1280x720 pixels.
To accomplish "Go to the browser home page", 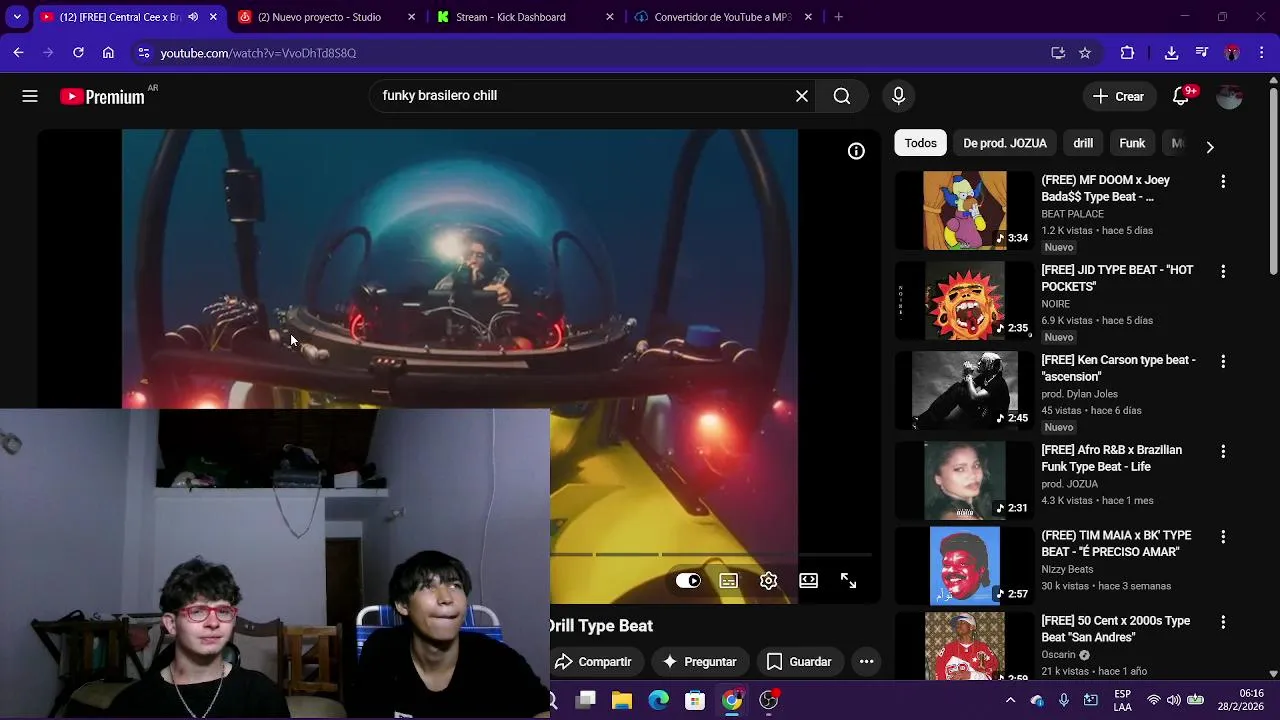I will click(x=108, y=53).
